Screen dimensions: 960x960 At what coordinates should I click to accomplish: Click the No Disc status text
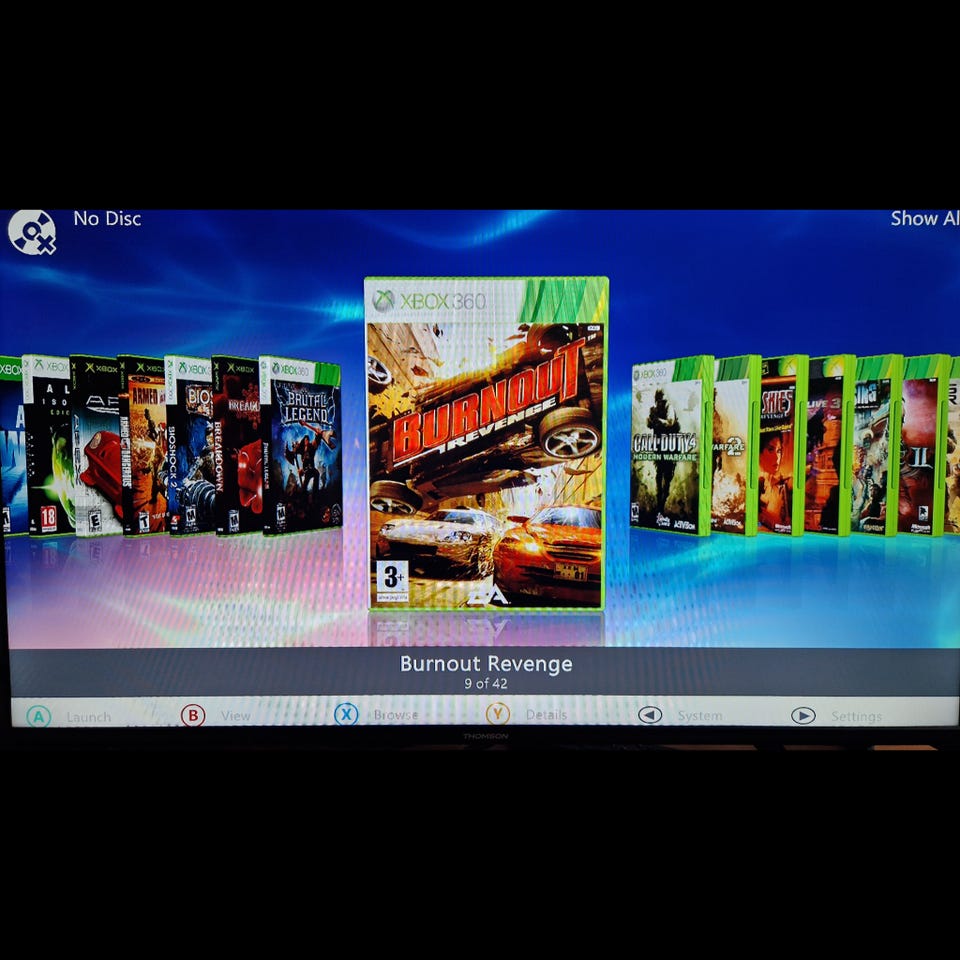click(107, 219)
